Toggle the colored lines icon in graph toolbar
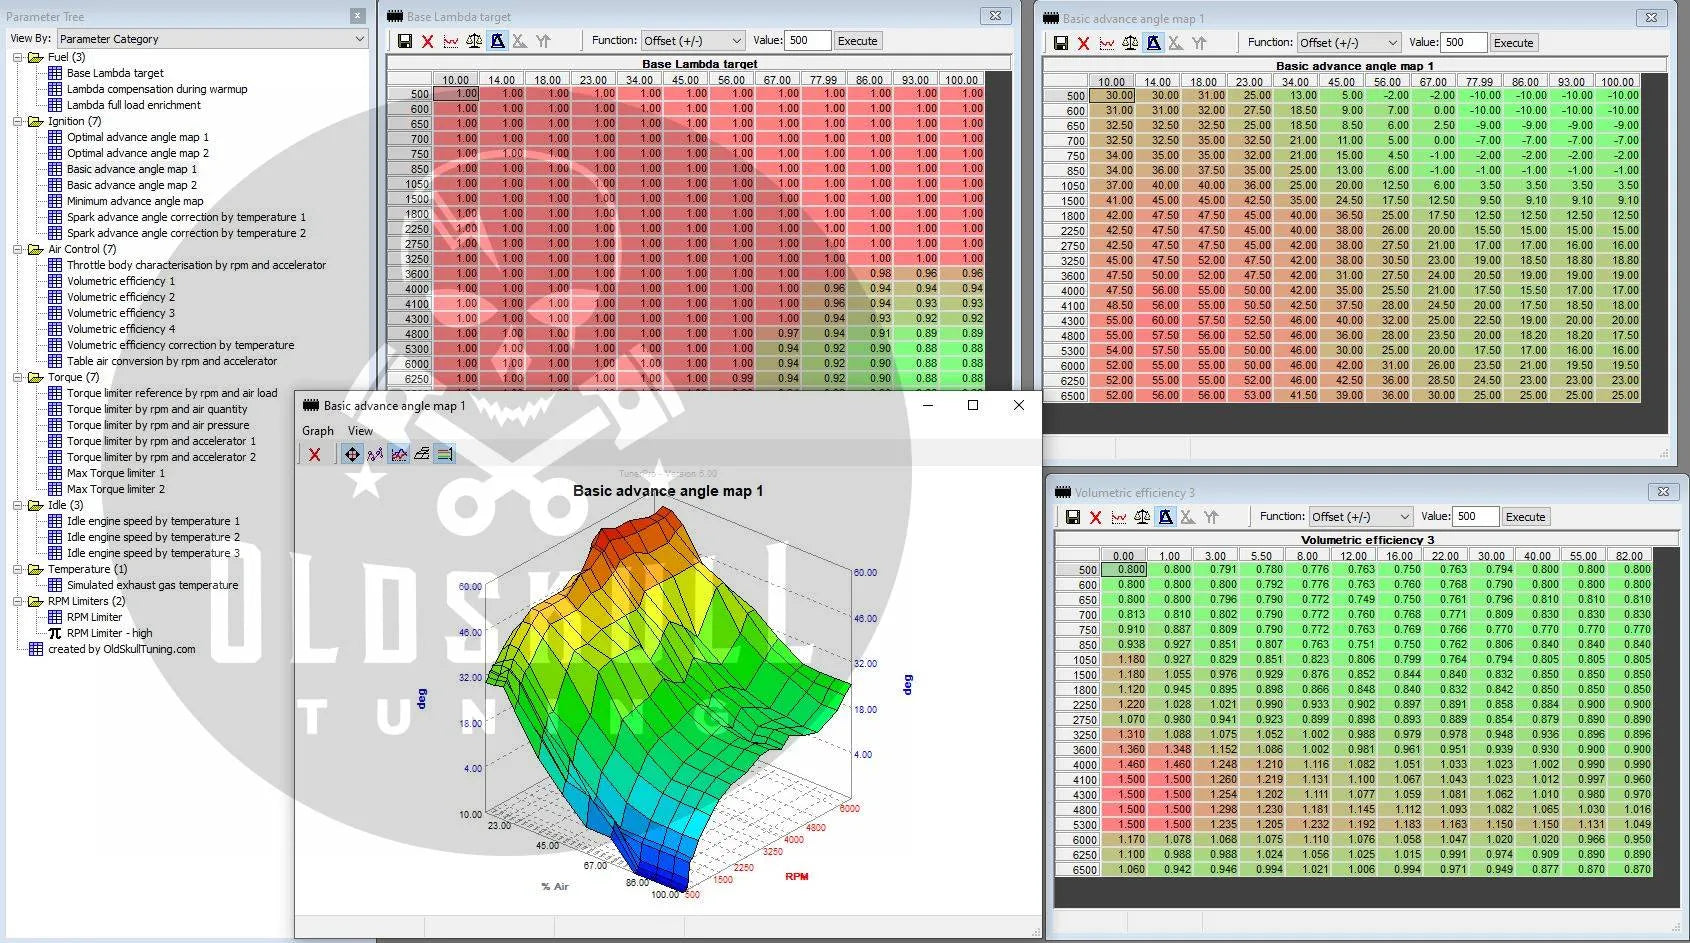This screenshot has width=1690, height=943. click(445, 454)
